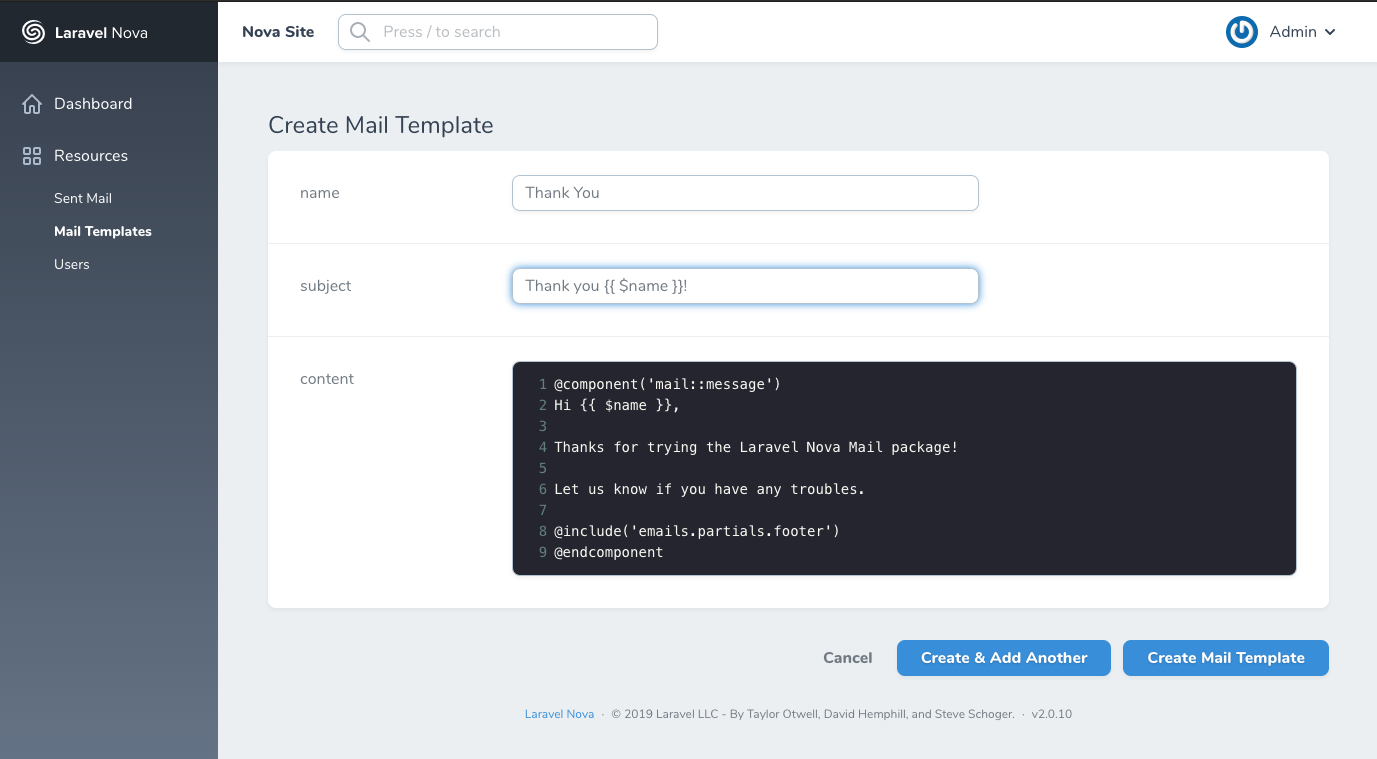The height and width of the screenshot is (759, 1377).
Task: Click the Admin power avatar icon
Action: click(x=1241, y=32)
